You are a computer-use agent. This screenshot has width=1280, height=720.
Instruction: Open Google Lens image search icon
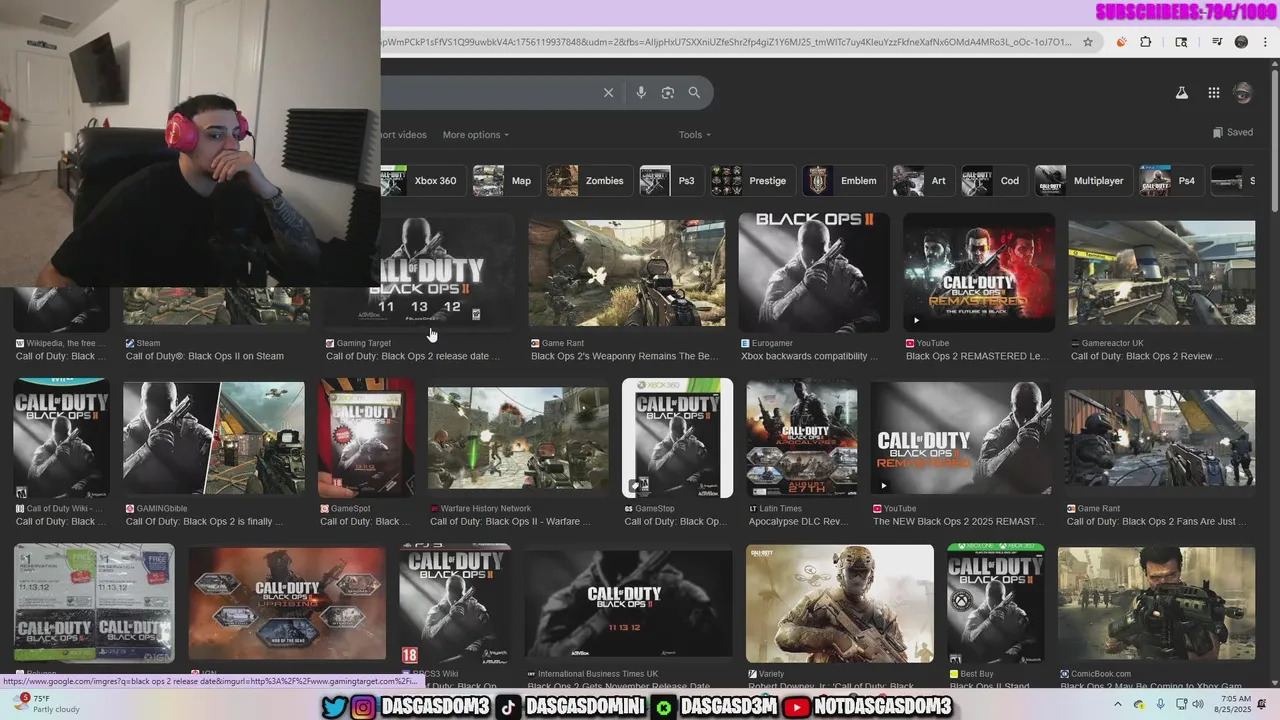pos(668,93)
